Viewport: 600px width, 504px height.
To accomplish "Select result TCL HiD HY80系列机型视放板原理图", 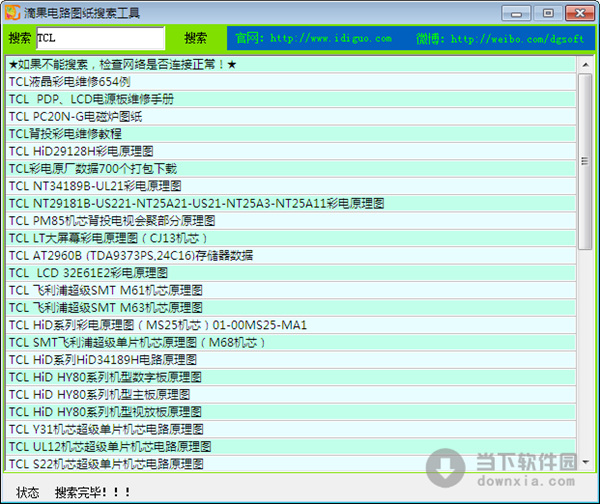I will 291,412.
